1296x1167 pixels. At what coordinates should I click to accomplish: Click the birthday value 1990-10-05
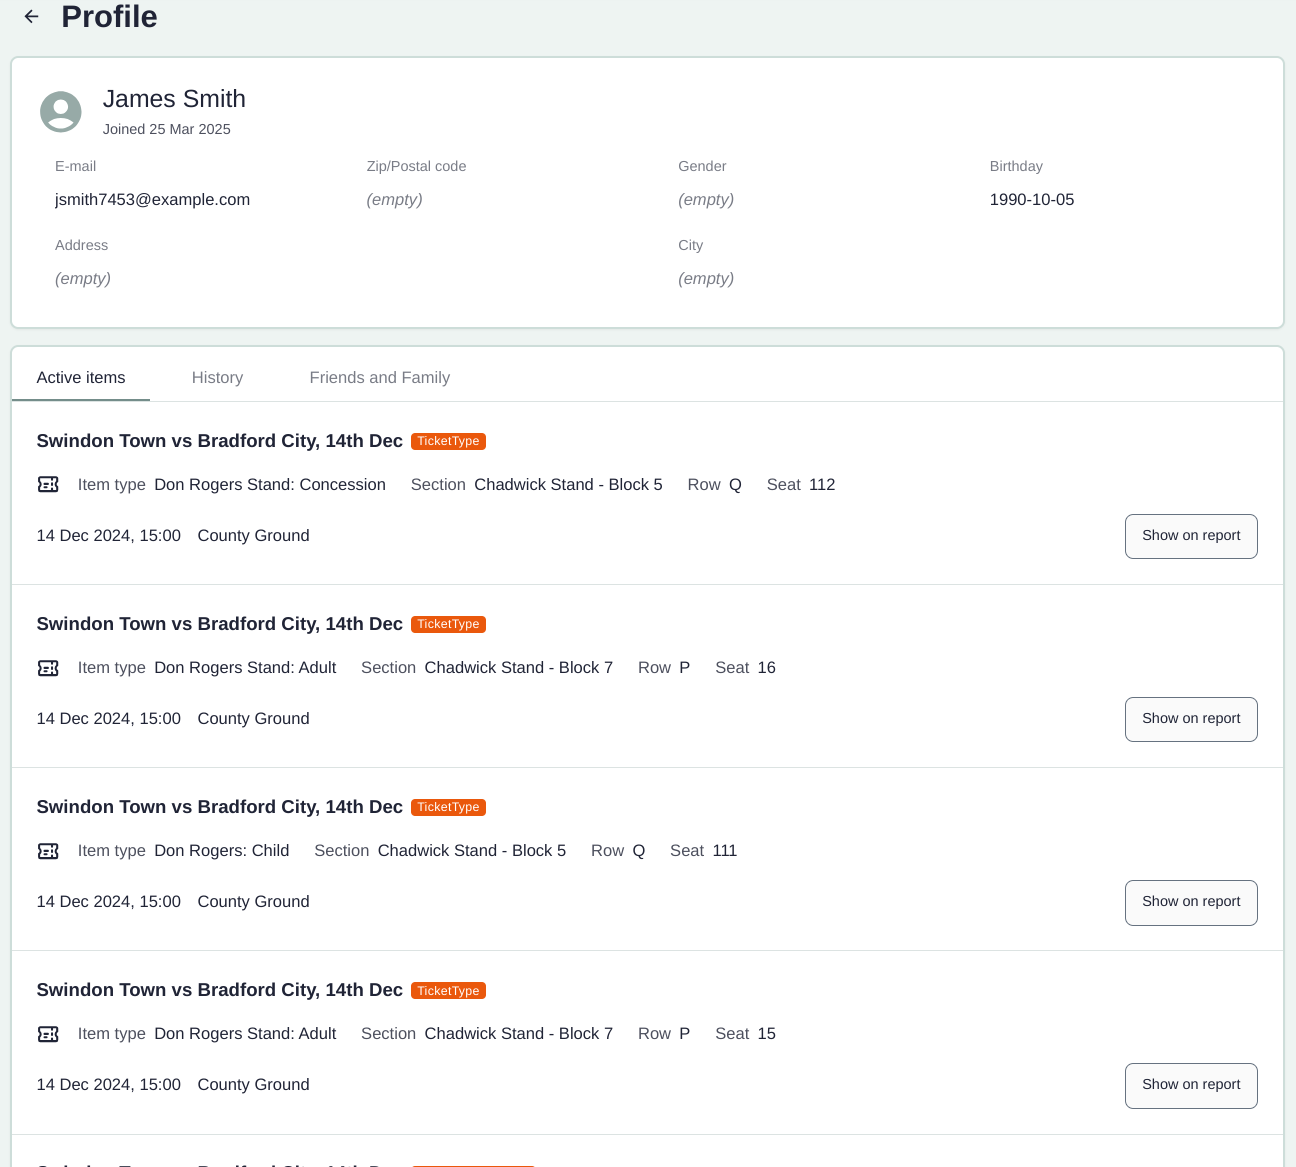coord(1031,200)
